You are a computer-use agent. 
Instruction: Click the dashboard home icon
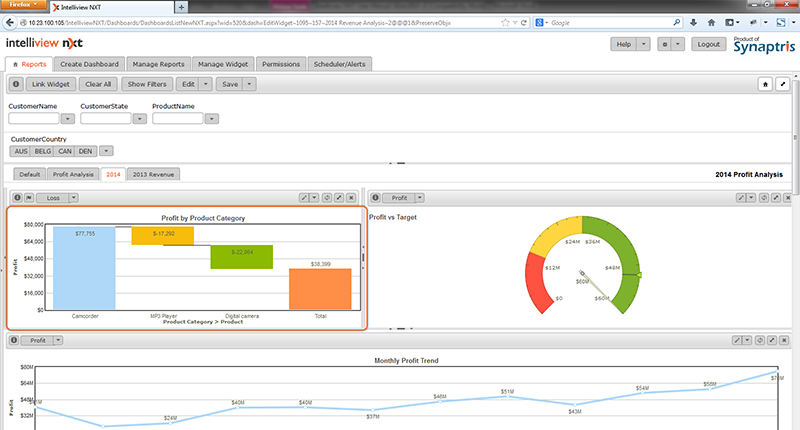tap(764, 85)
